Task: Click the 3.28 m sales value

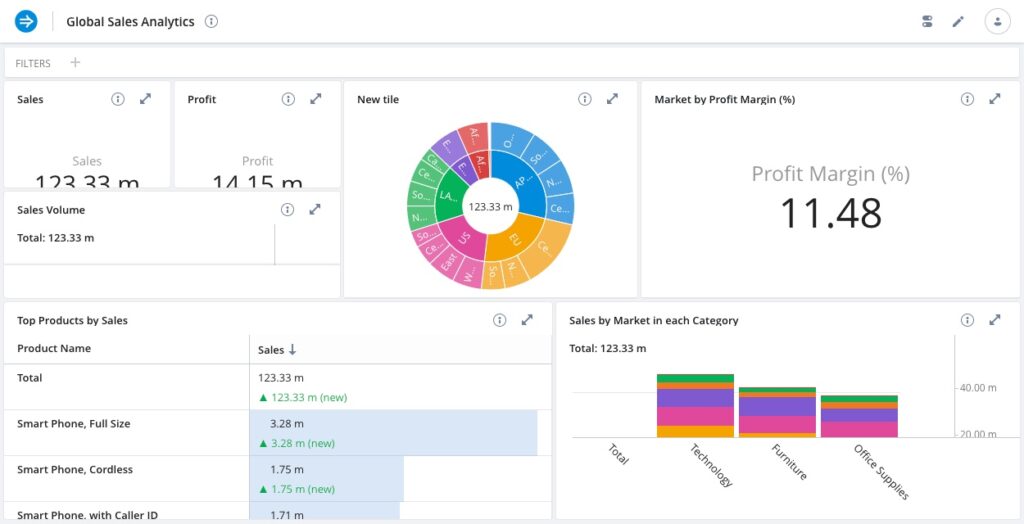Action: coord(287,423)
